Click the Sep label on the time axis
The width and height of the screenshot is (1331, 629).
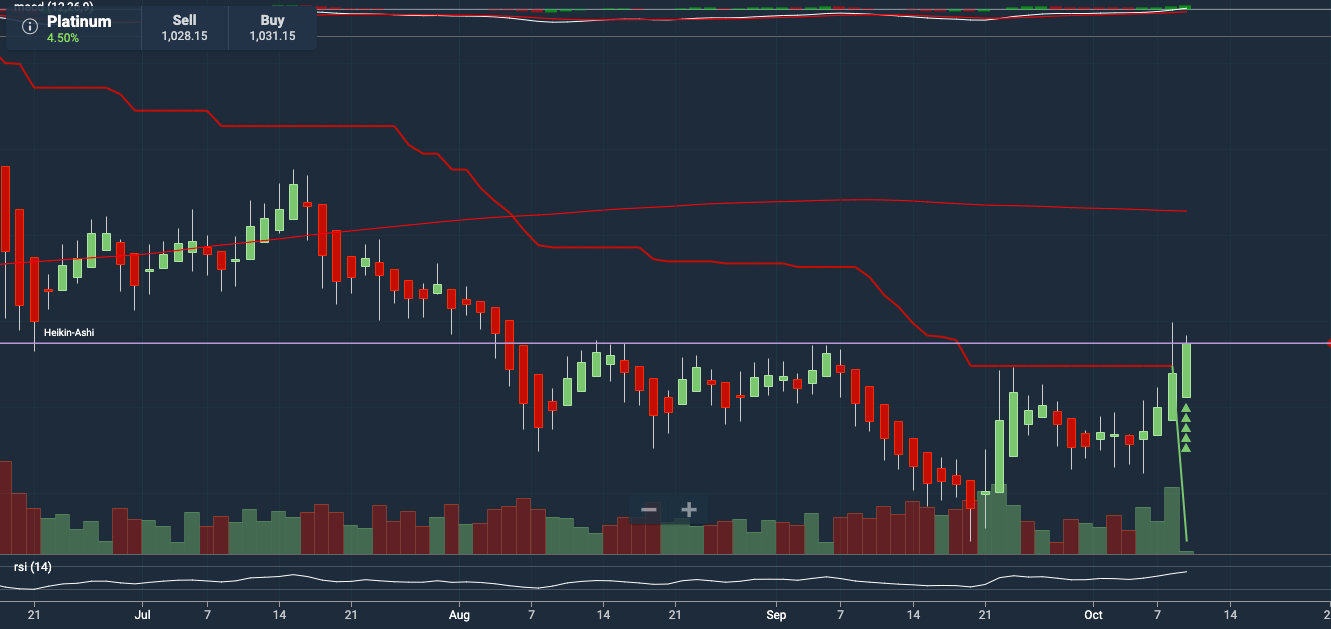pos(778,614)
